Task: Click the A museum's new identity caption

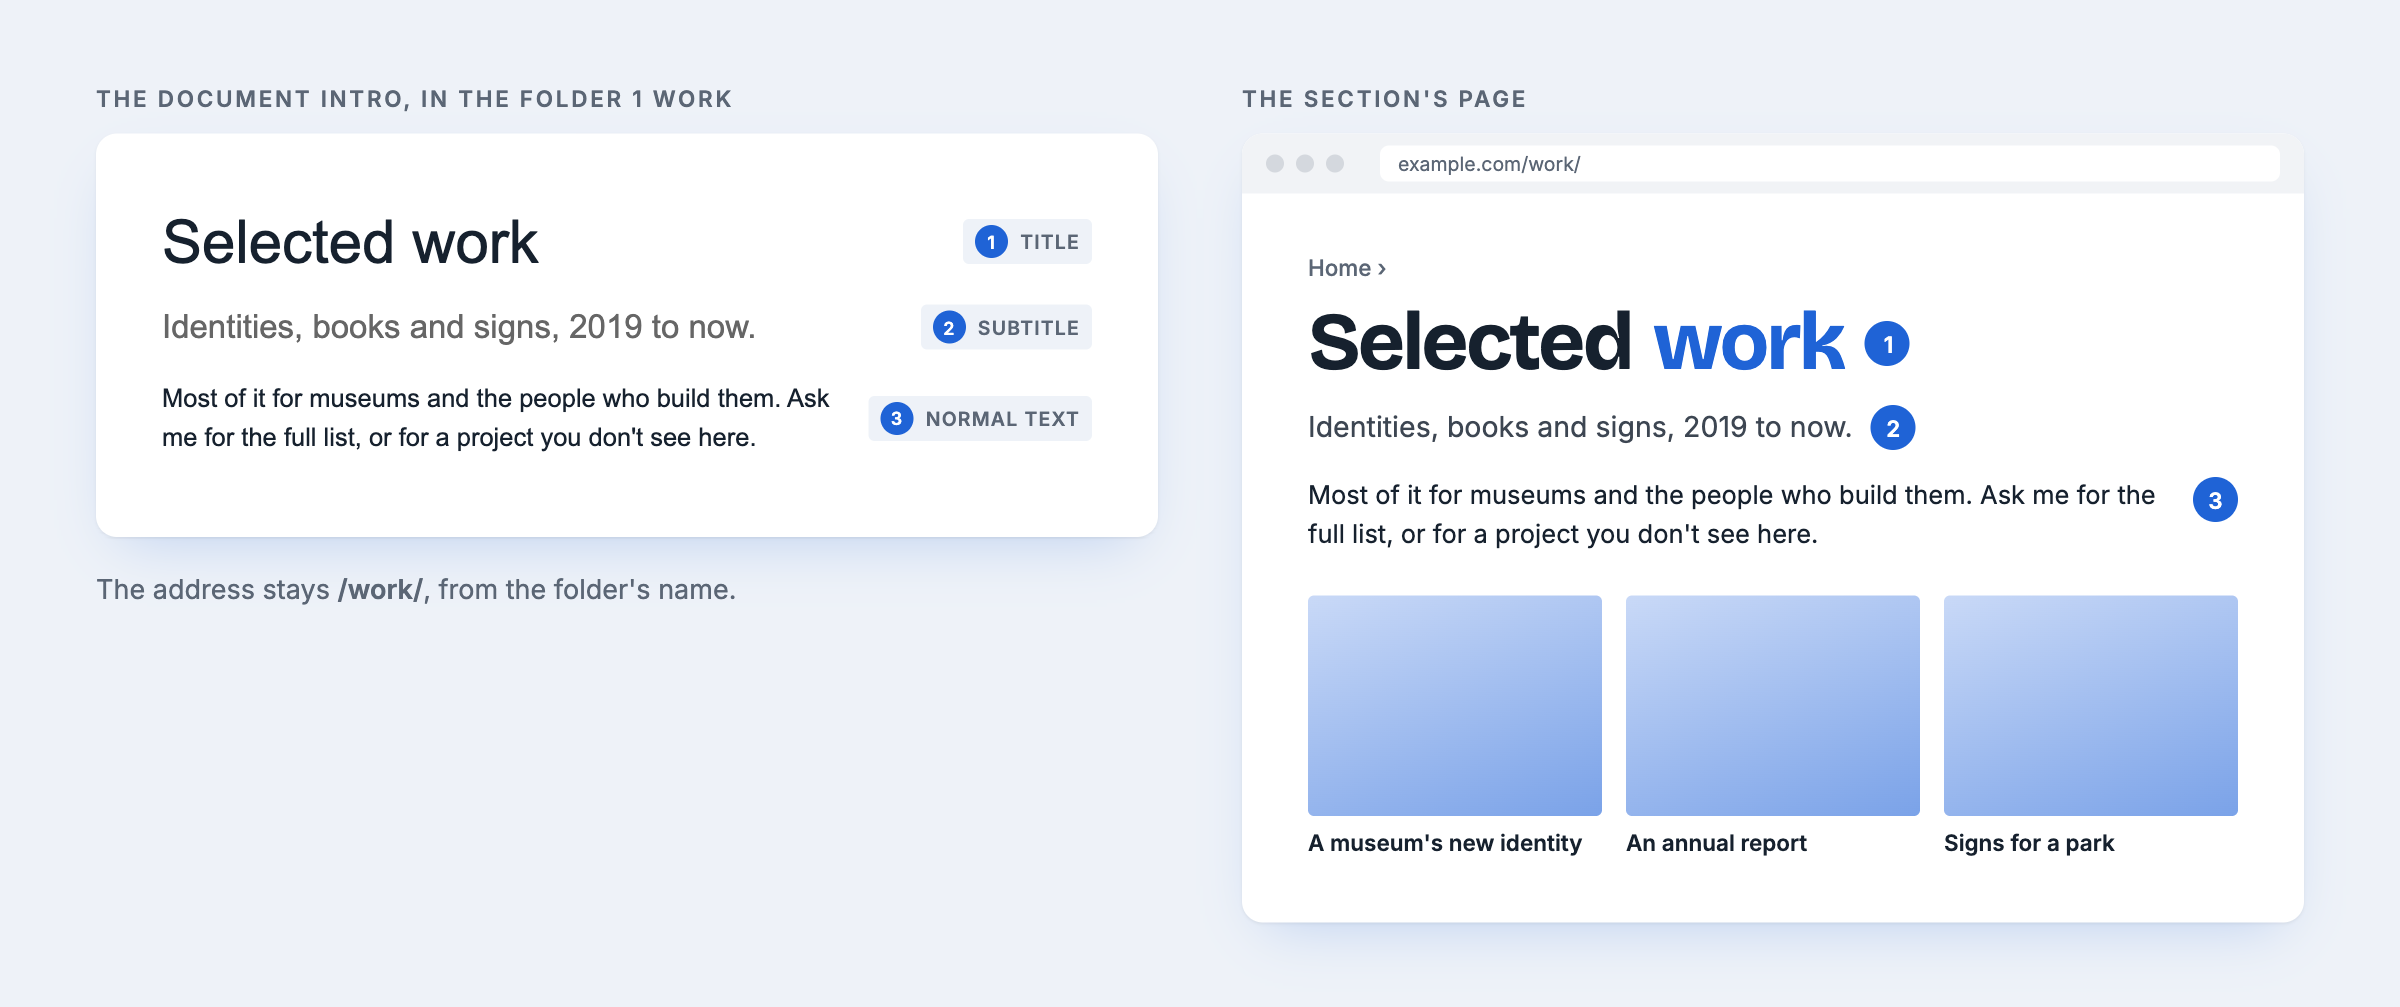Action: [x=1445, y=843]
